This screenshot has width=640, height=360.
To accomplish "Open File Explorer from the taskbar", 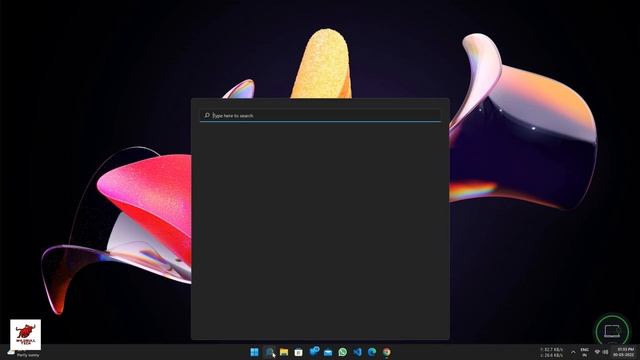I will pyautogui.click(x=284, y=352).
